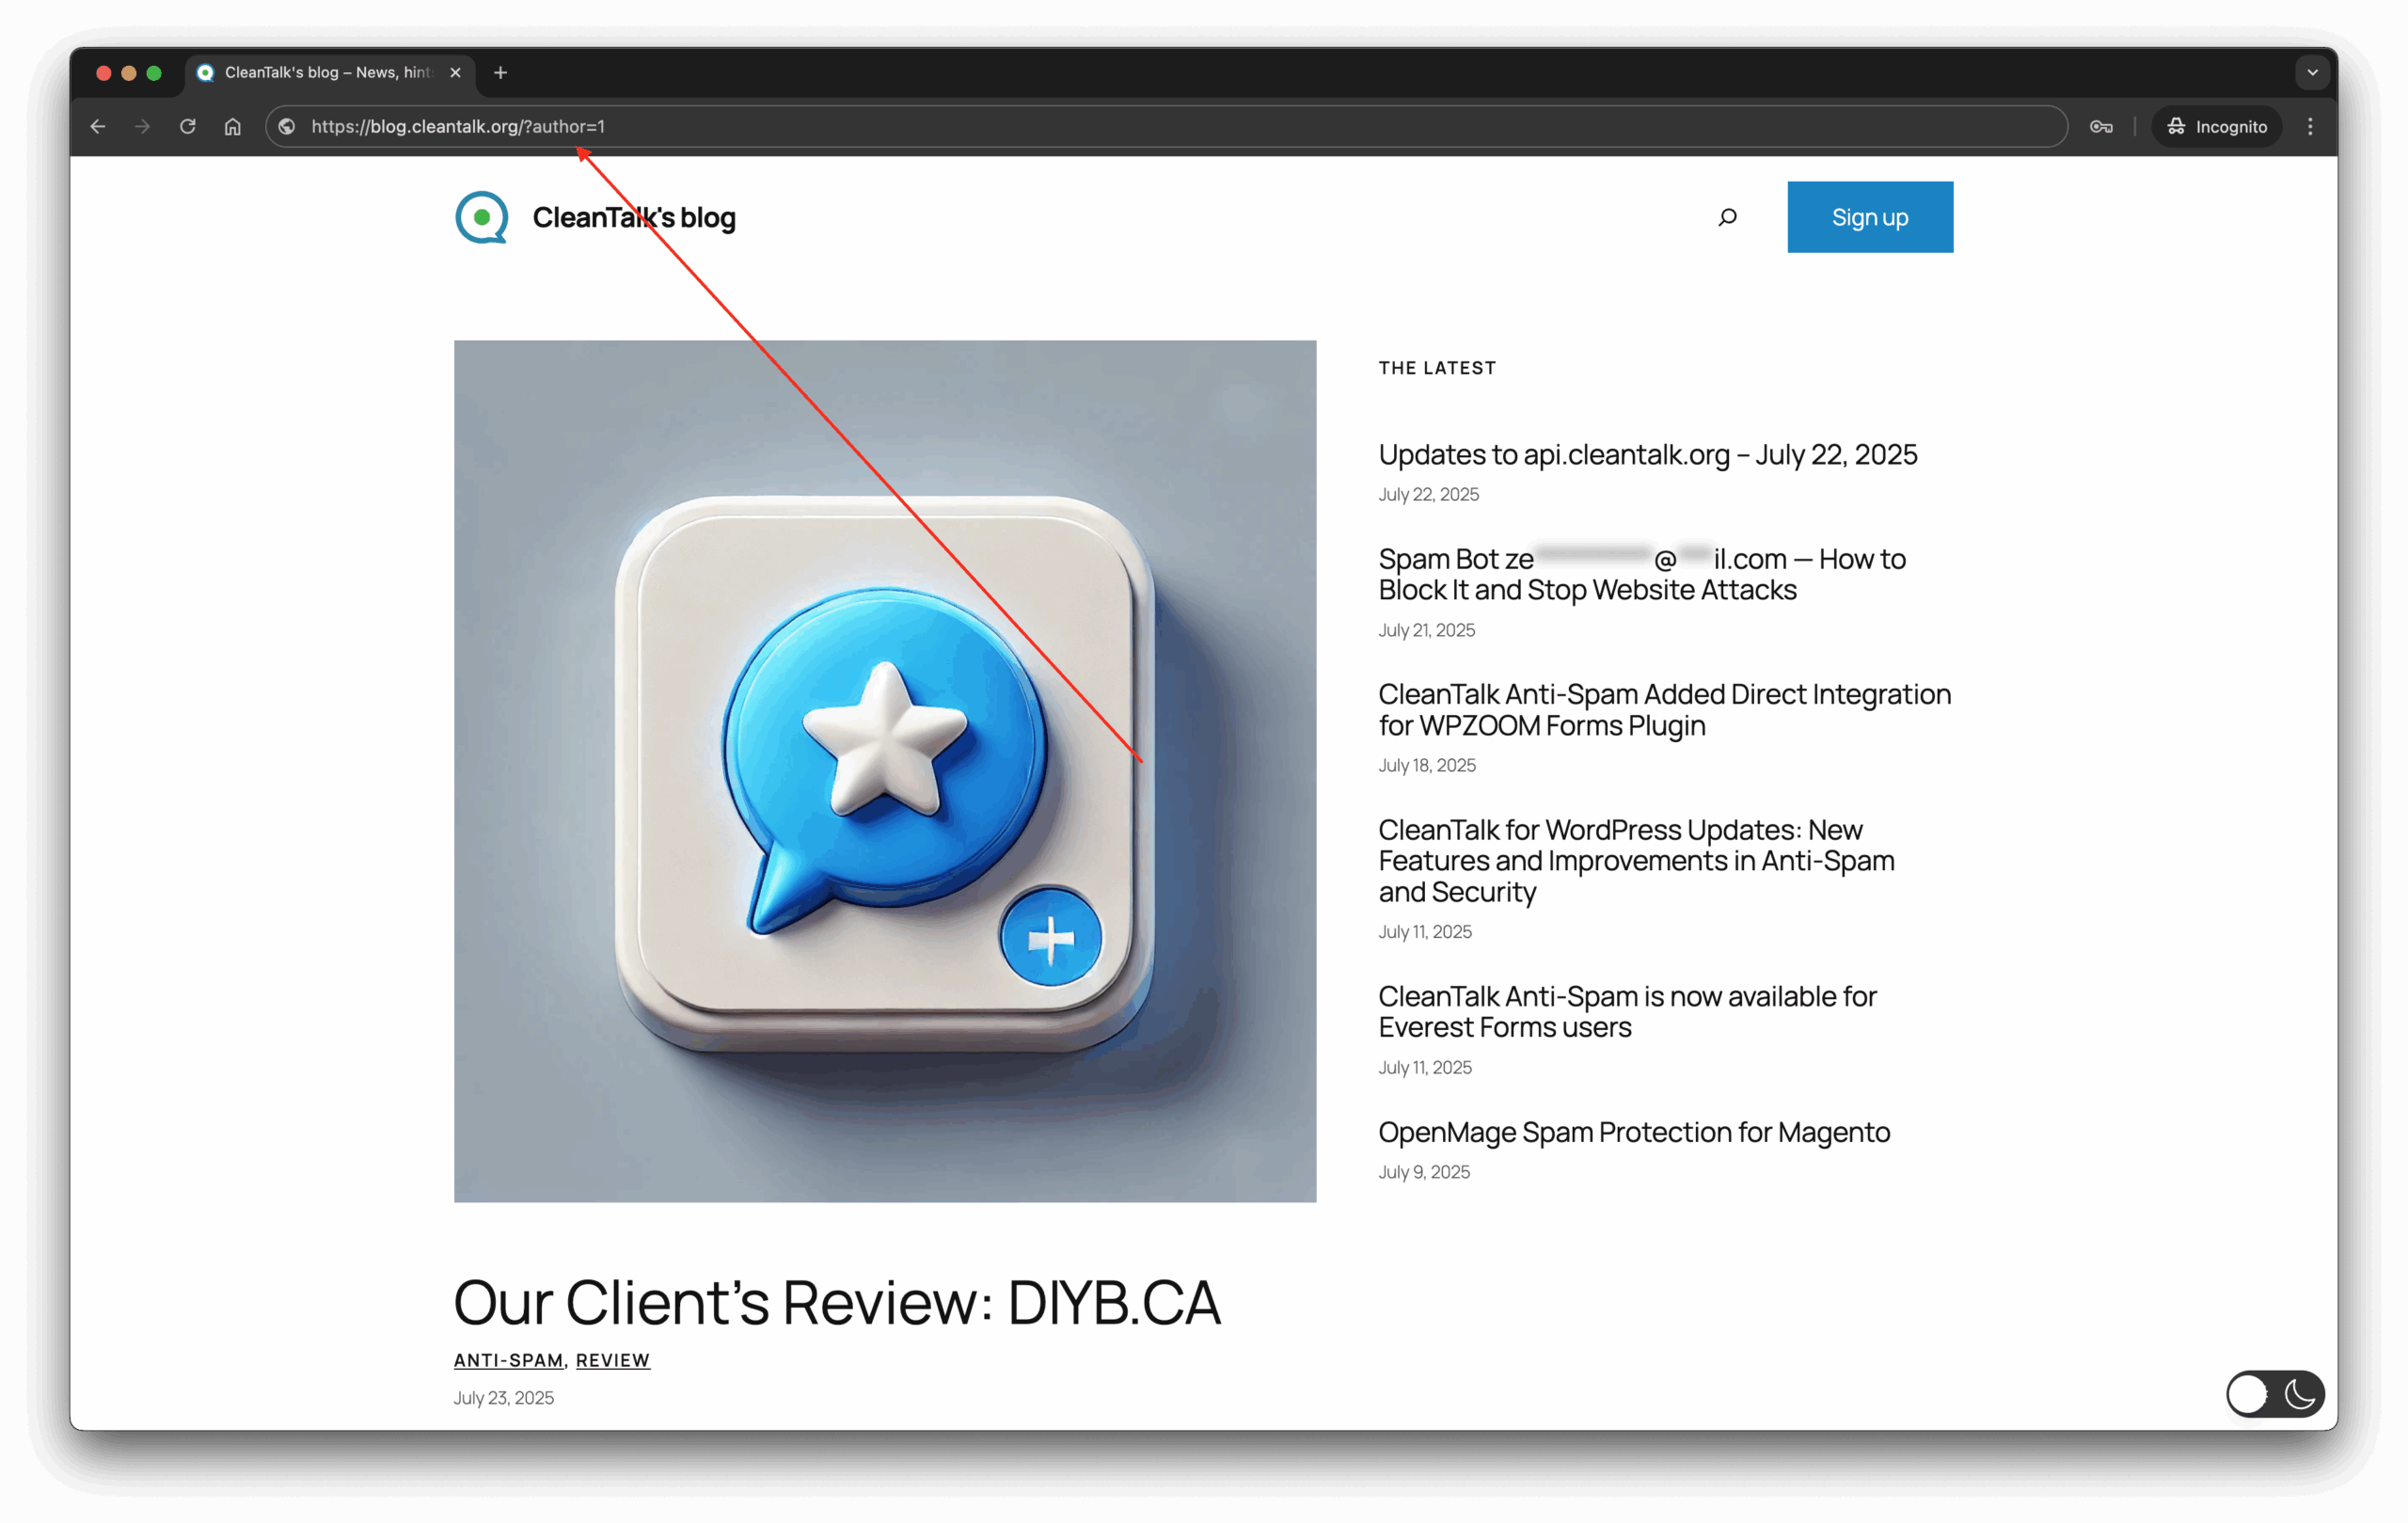This screenshot has width=2408, height=1523.
Task: Reload the page
Action: pyautogui.click(x=188, y=127)
